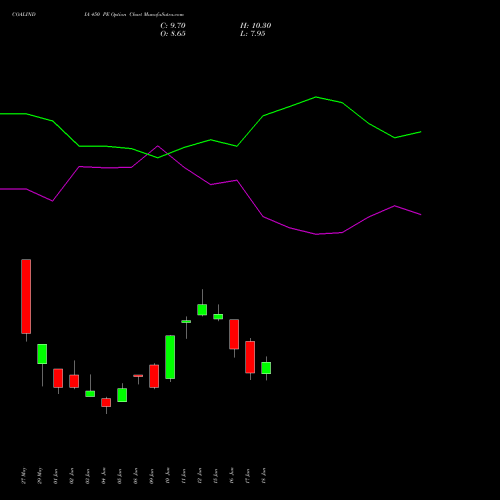Select the last green candlestick on the right
Image resolution: width=500 pixels, height=500 pixels.
click(x=266, y=368)
